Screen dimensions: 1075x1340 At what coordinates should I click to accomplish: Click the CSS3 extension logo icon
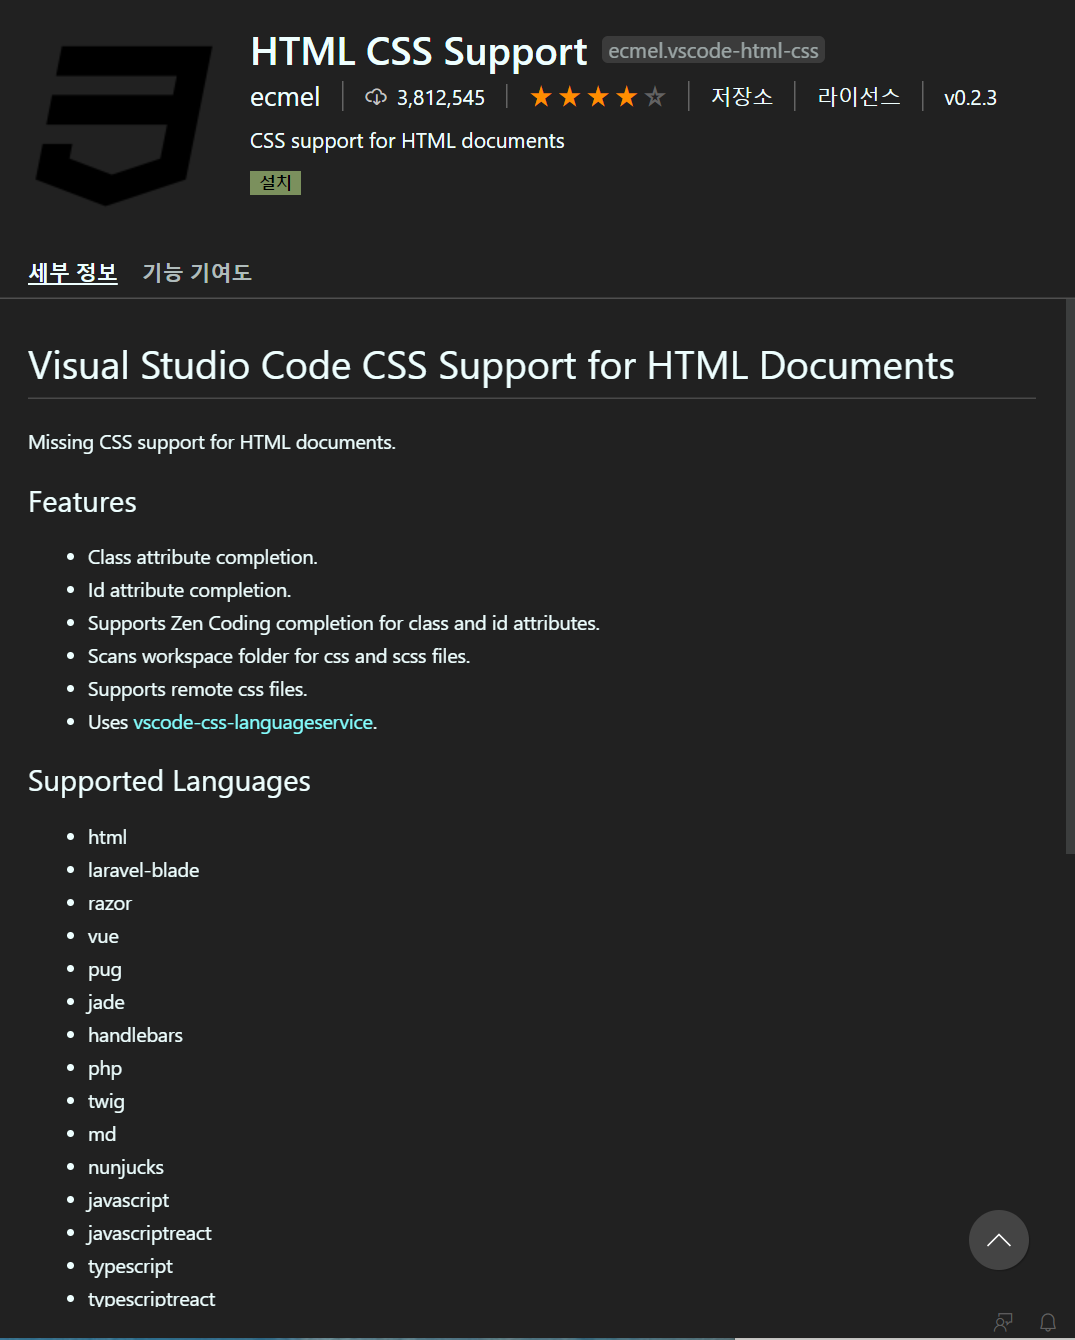point(124,124)
